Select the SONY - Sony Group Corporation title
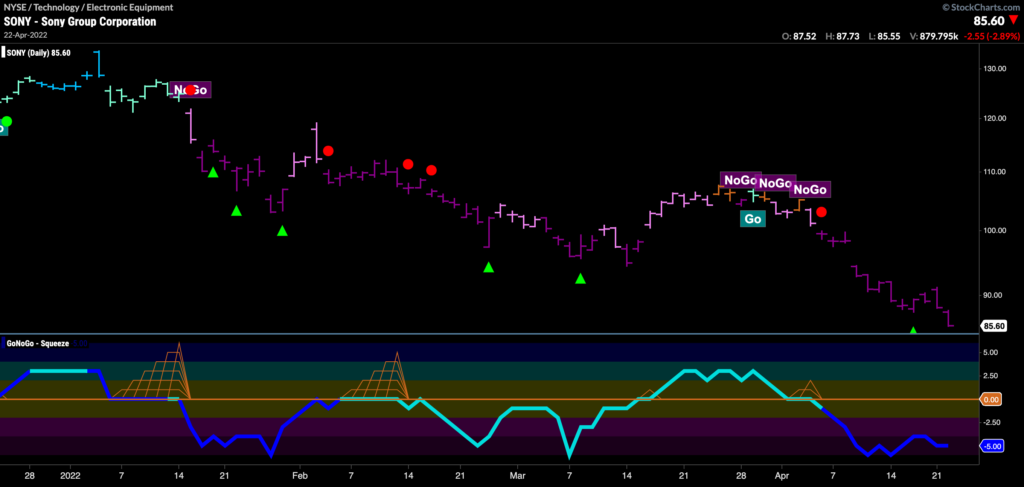The height and width of the screenshot is (487, 1024). click(x=80, y=21)
